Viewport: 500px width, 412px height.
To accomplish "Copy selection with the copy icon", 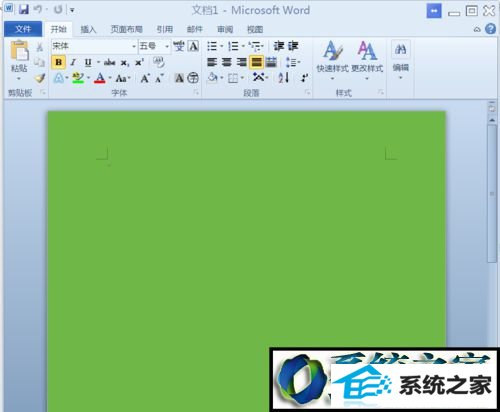I will click(x=40, y=62).
